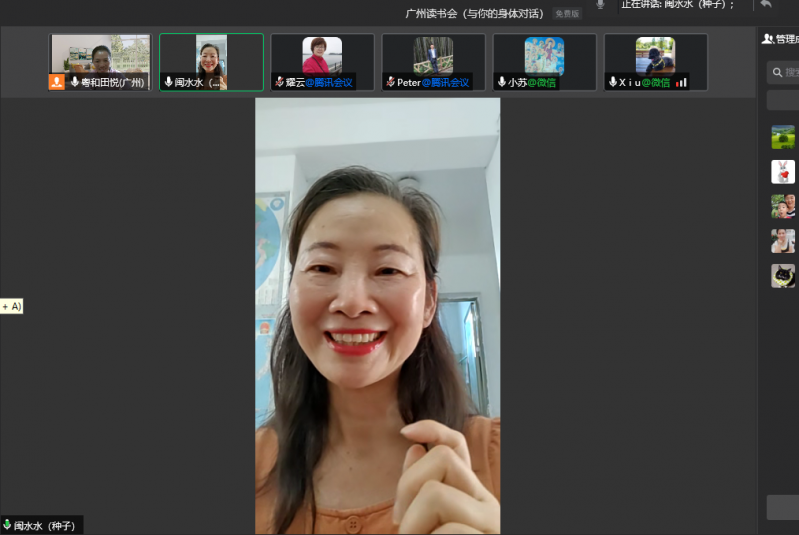Select the white rabbit avatar in member list
The image size is (799, 535).
[783, 172]
